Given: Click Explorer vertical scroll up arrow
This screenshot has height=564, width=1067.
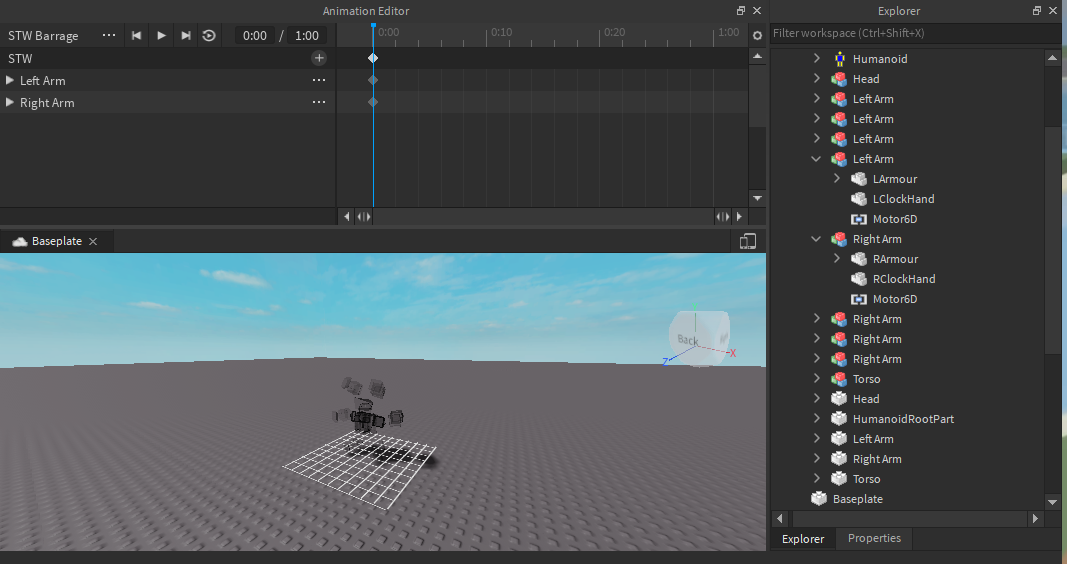Looking at the screenshot, I should (1053, 58).
